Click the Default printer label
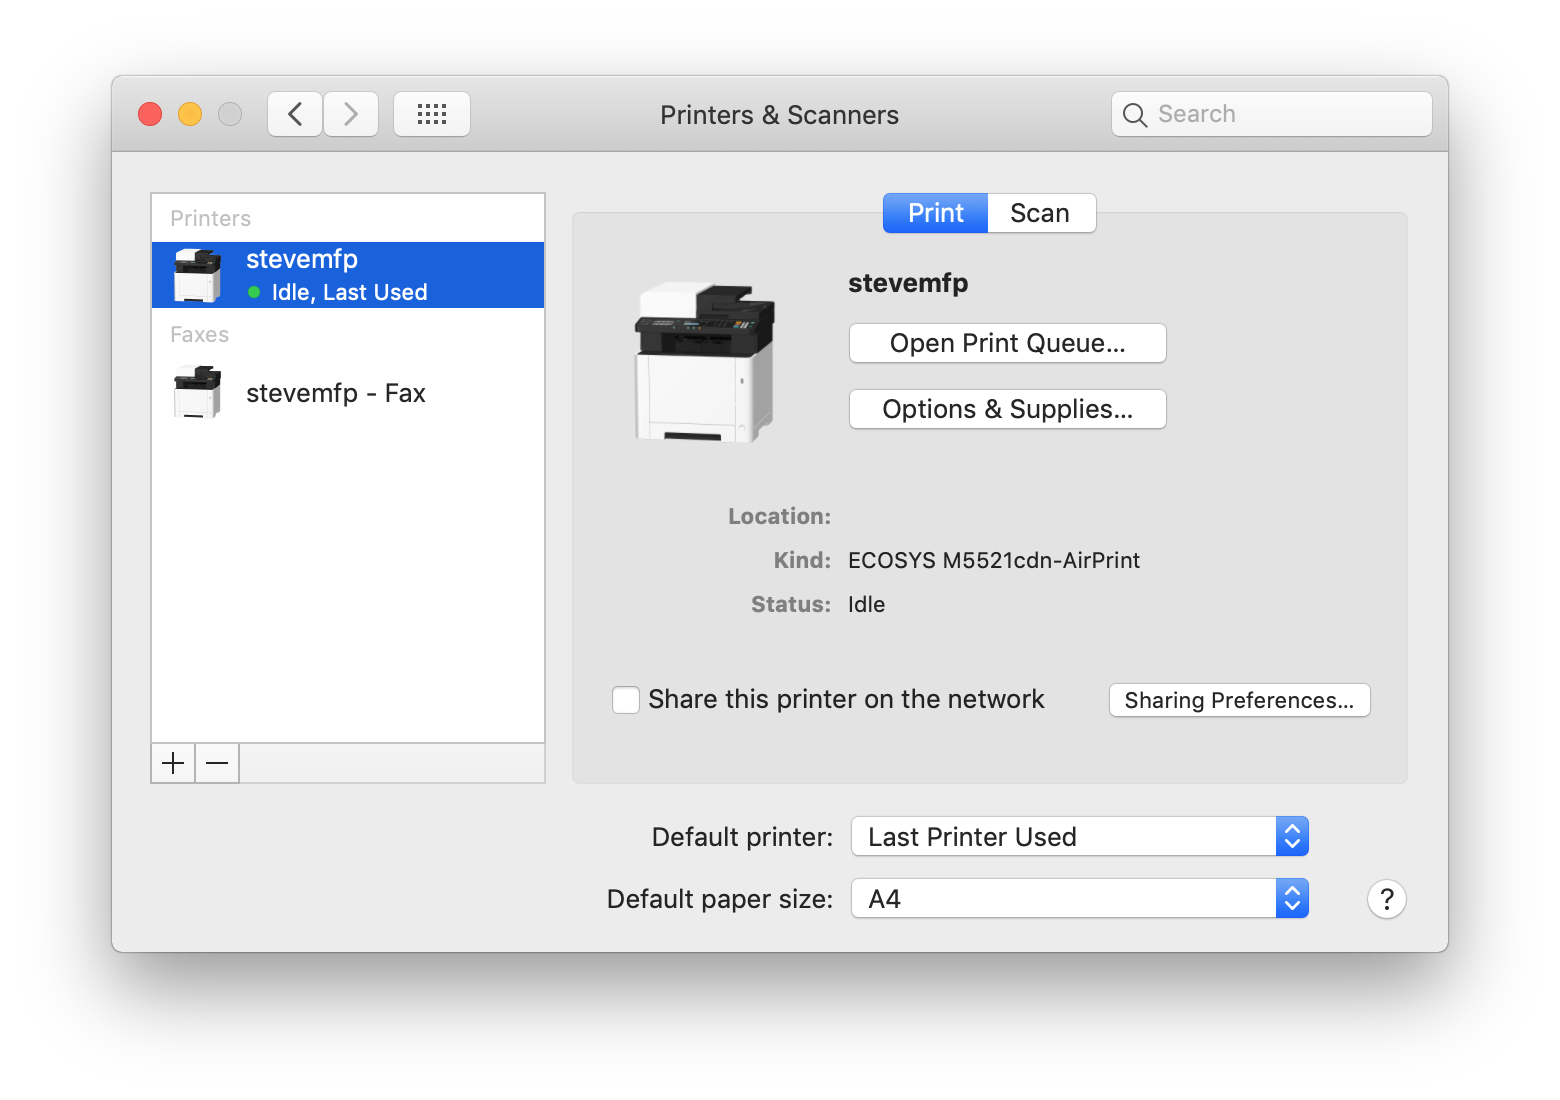Image resolution: width=1560 pixels, height=1100 pixels. pyautogui.click(x=742, y=837)
